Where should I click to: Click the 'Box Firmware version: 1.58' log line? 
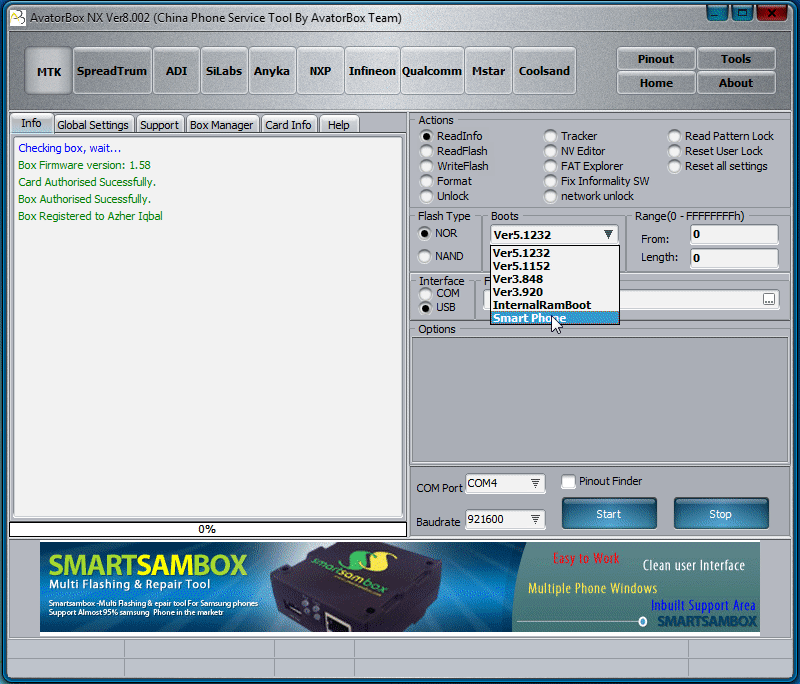(x=84, y=165)
